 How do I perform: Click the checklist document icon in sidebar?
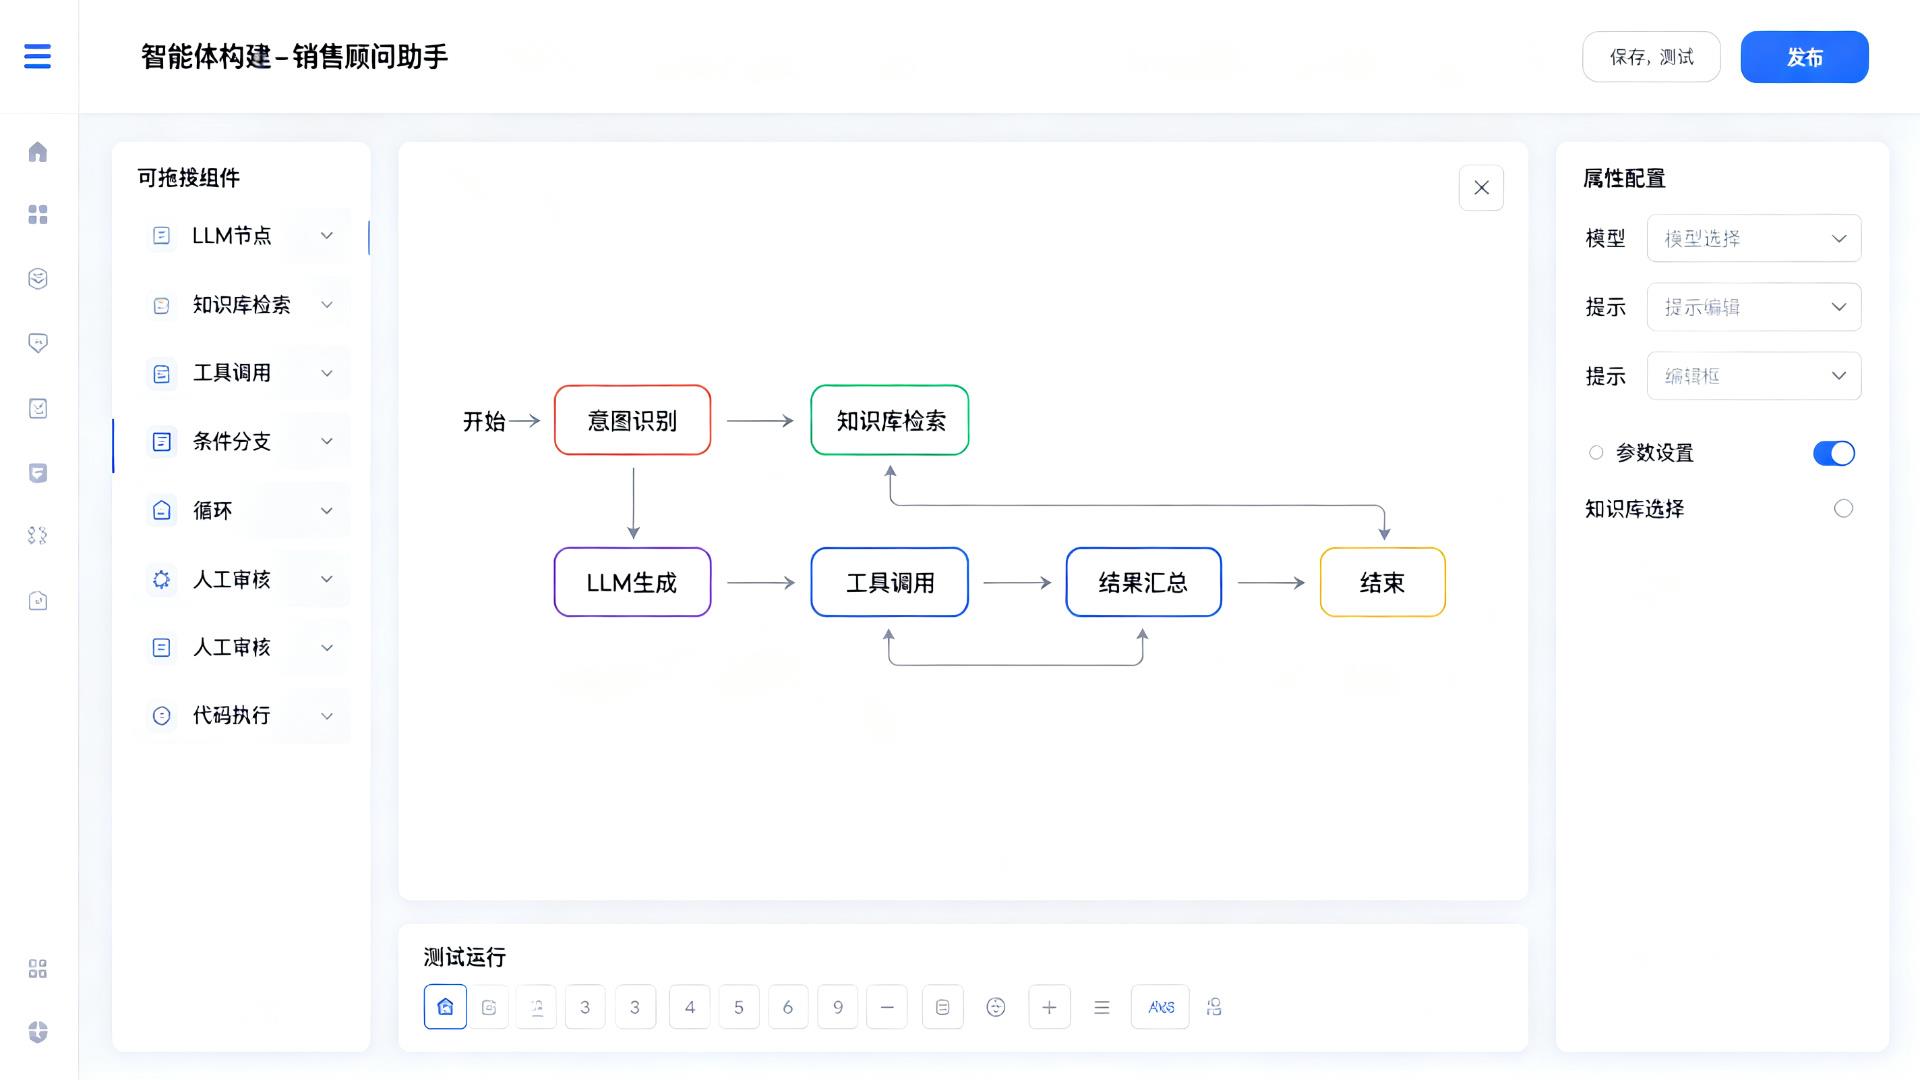point(38,408)
